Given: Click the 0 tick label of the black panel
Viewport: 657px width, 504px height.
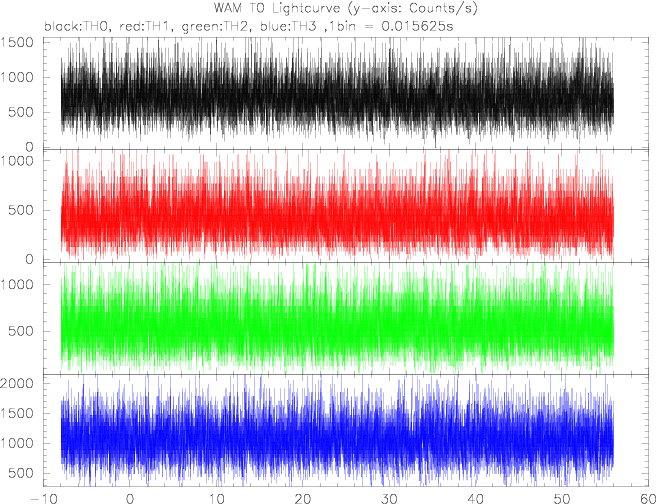Looking at the screenshot, I should pyautogui.click(x=29, y=147).
